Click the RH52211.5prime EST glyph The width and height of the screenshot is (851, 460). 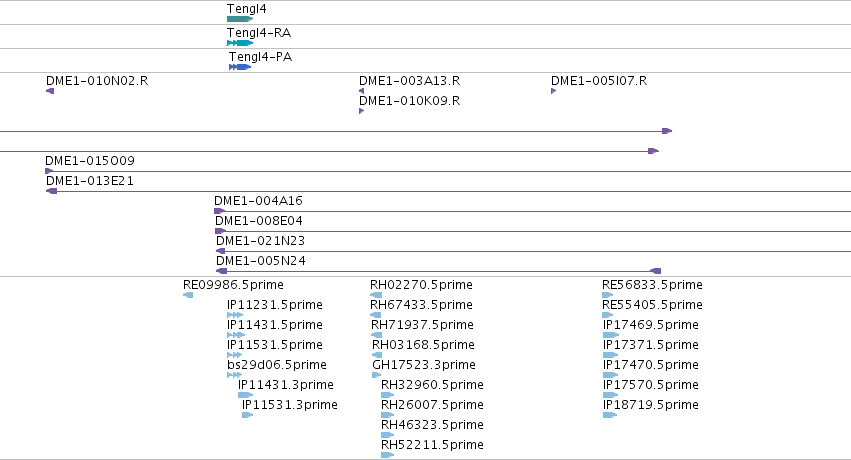pyautogui.click(x=388, y=455)
